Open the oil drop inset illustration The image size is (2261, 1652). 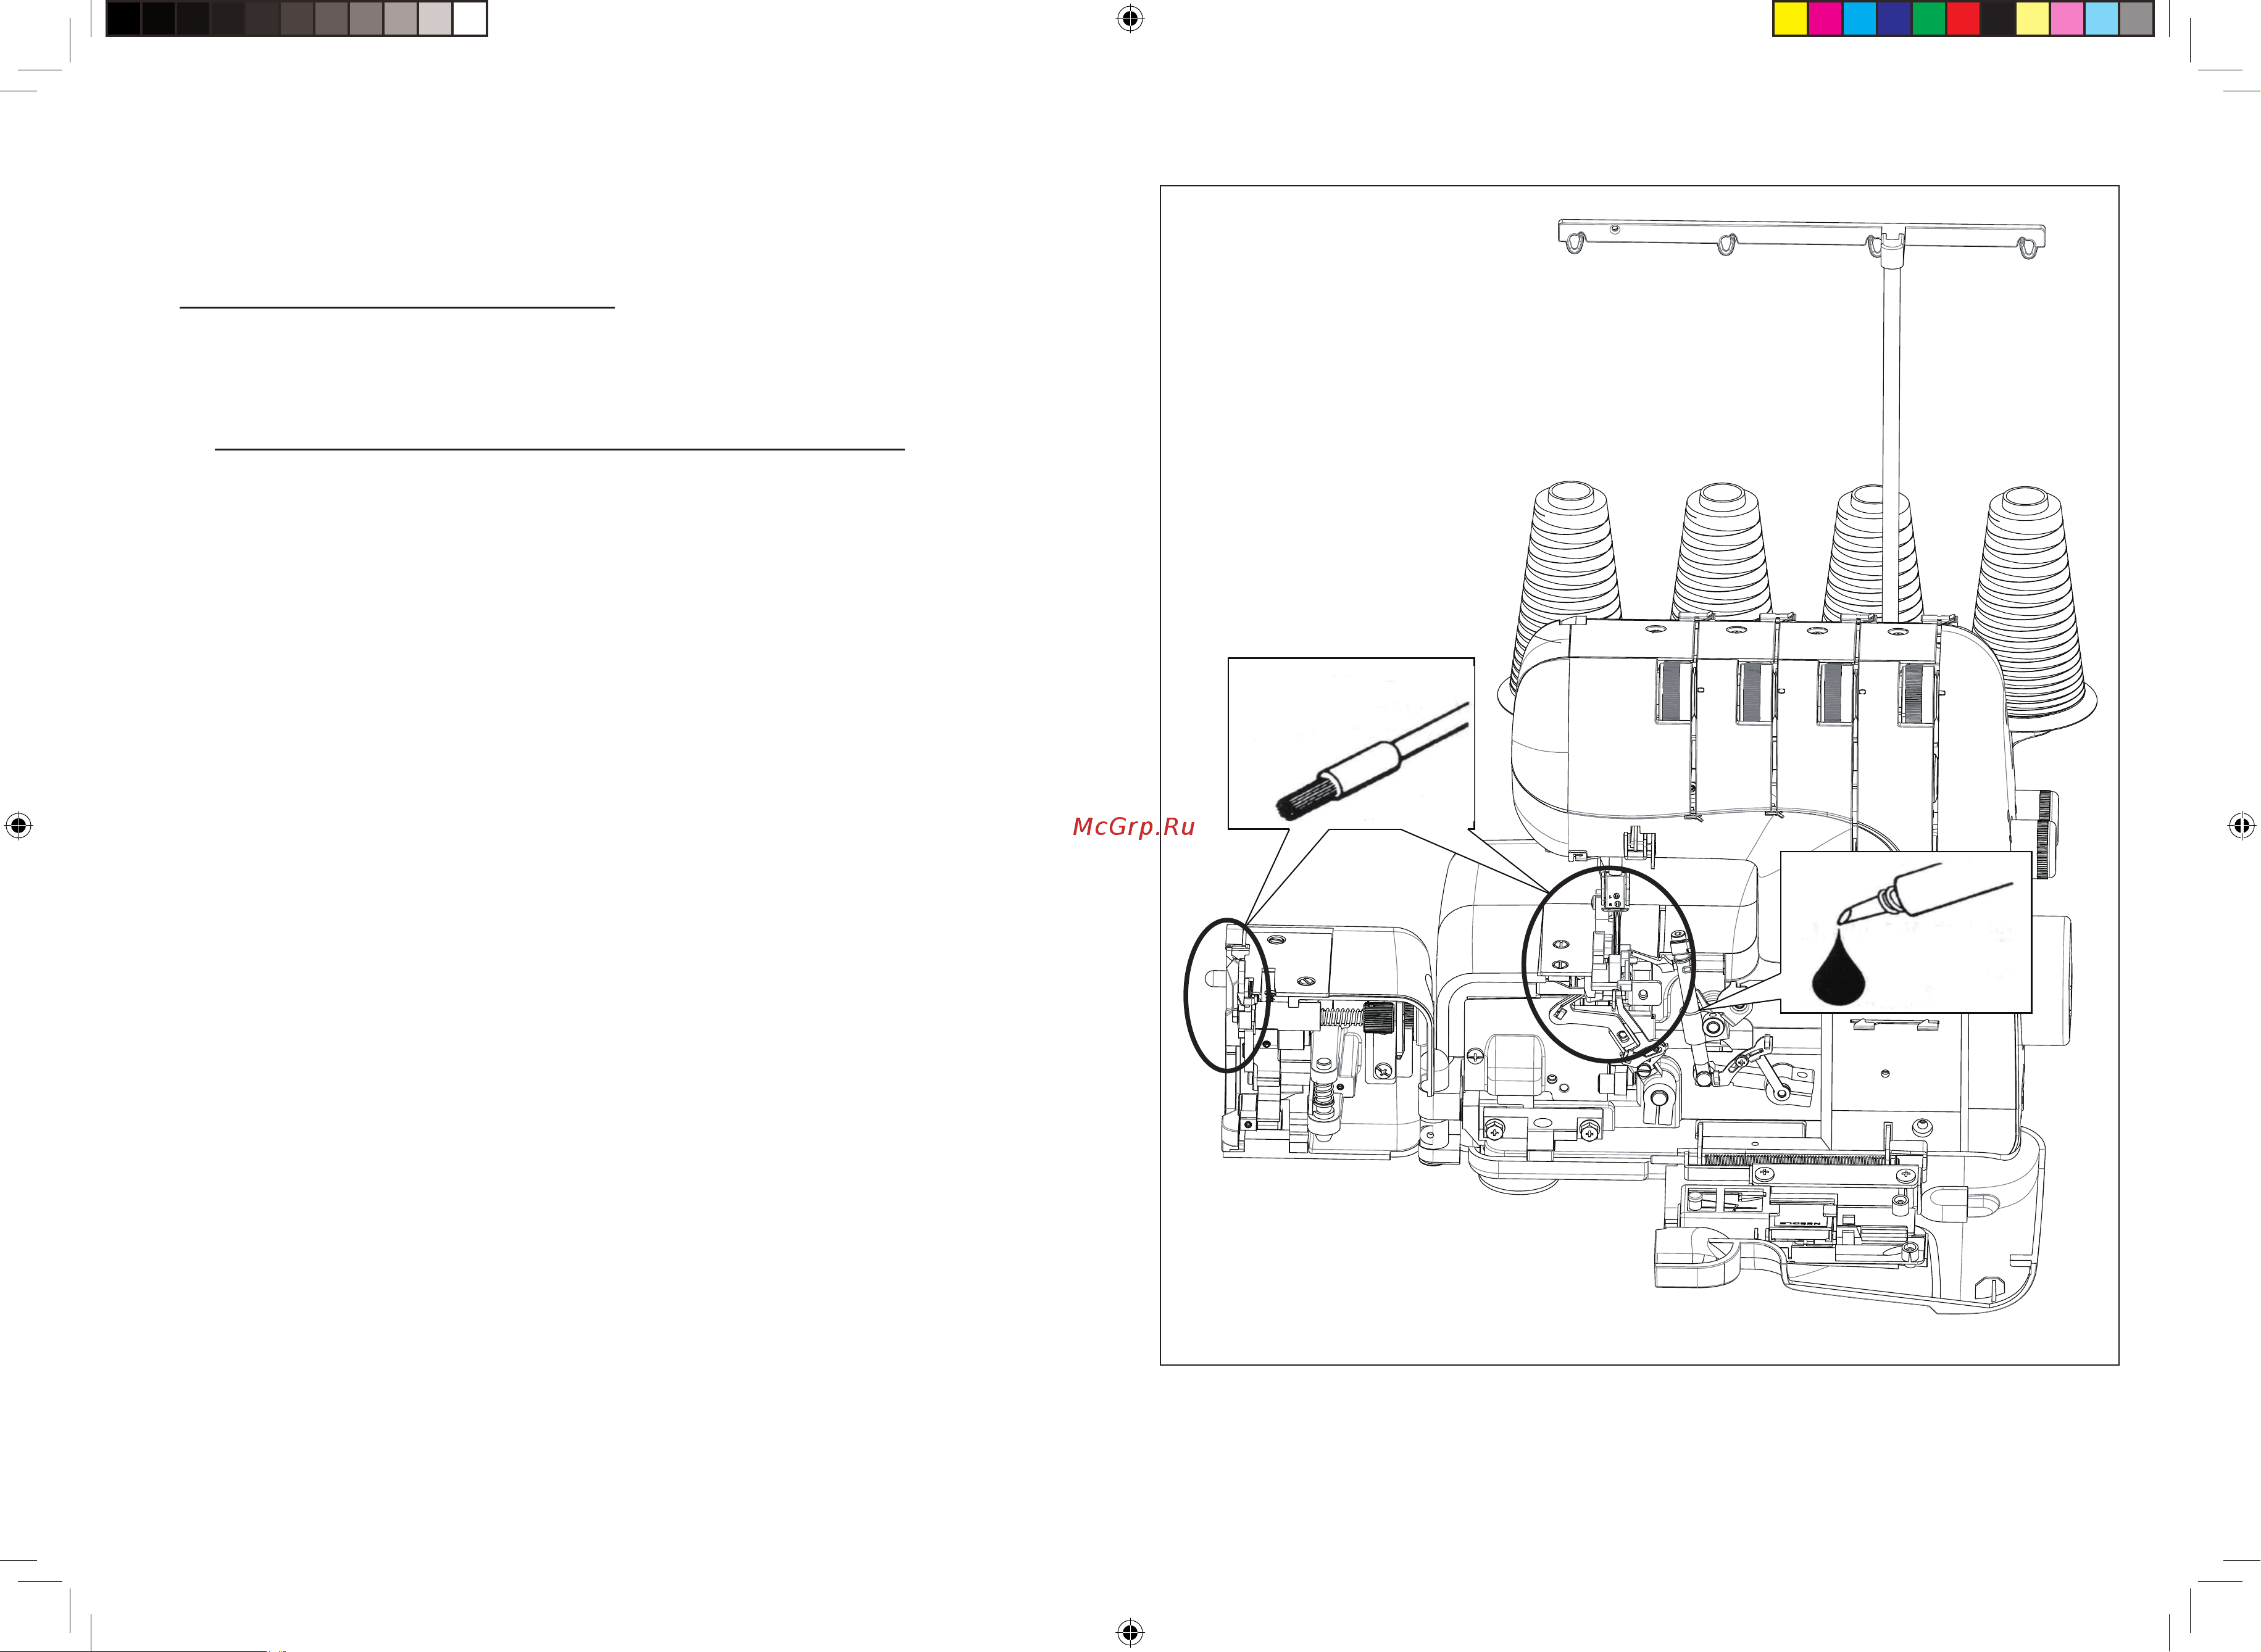[x=1906, y=932]
